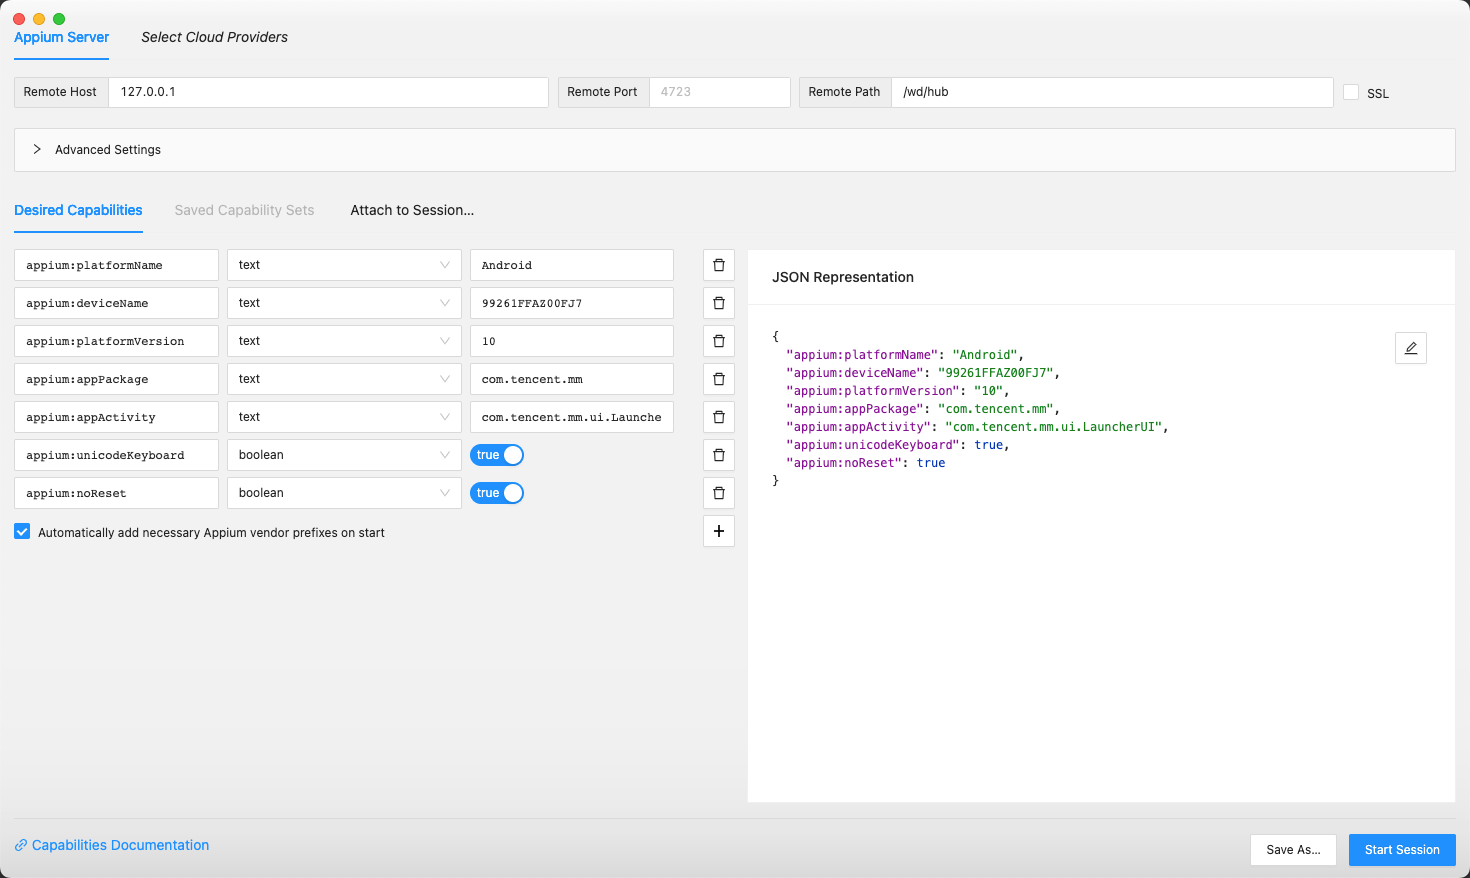Viewport: 1470px width, 878px height.
Task: Delete the appium:unicodeKeyboard capability row
Action: click(718, 455)
